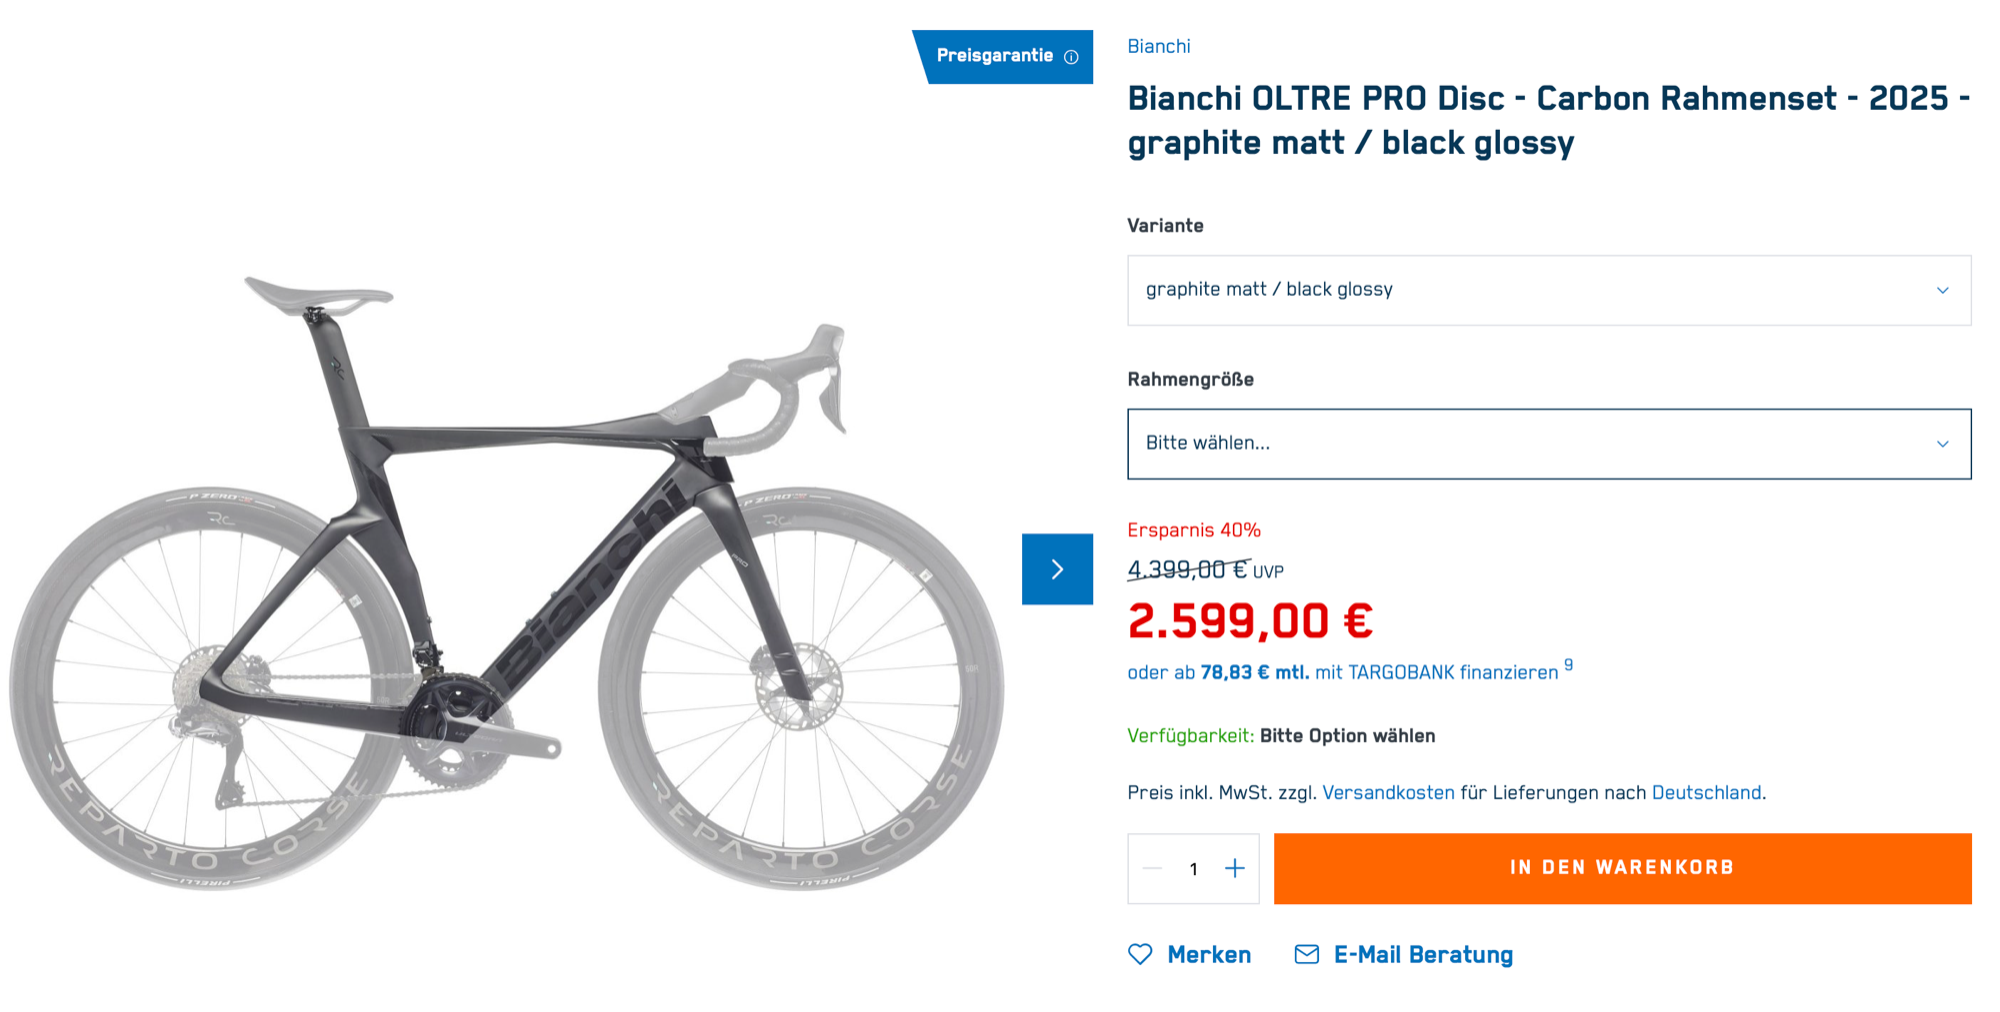This screenshot has height=1012, width=2000.
Task: Click the info icon beside Preisgarantie
Action: click(x=1071, y=57)
